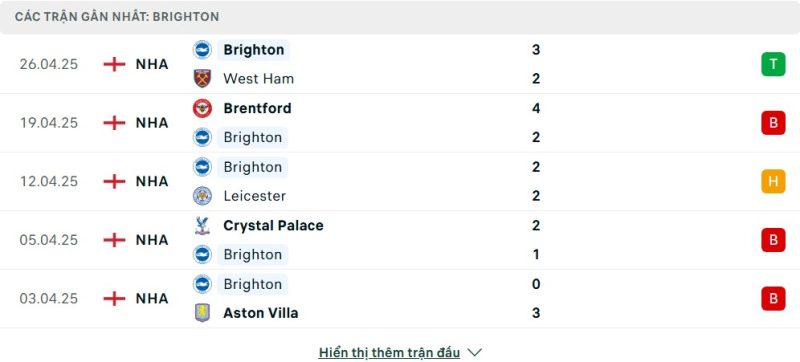Select Crystal Palace team name
Image resolution: width=800 pixels, height=362 pixels.
click(273, 225)
